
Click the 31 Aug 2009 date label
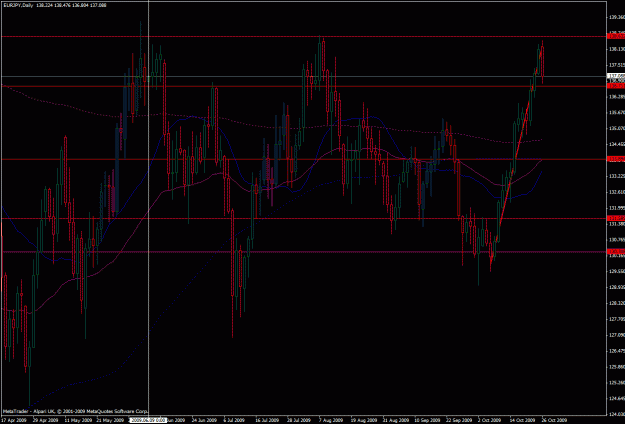395,420
